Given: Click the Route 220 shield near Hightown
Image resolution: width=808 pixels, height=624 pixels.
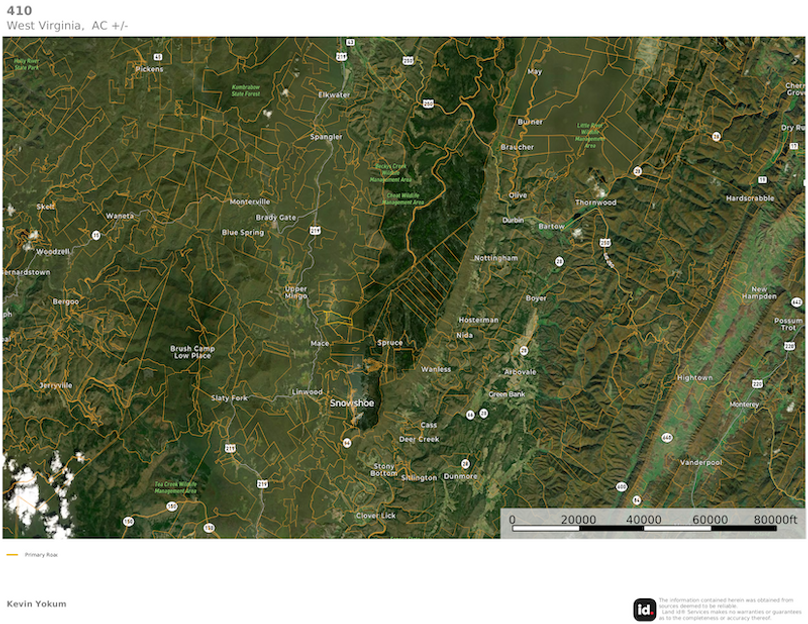Looking at the screenshot, I should 757,384.
